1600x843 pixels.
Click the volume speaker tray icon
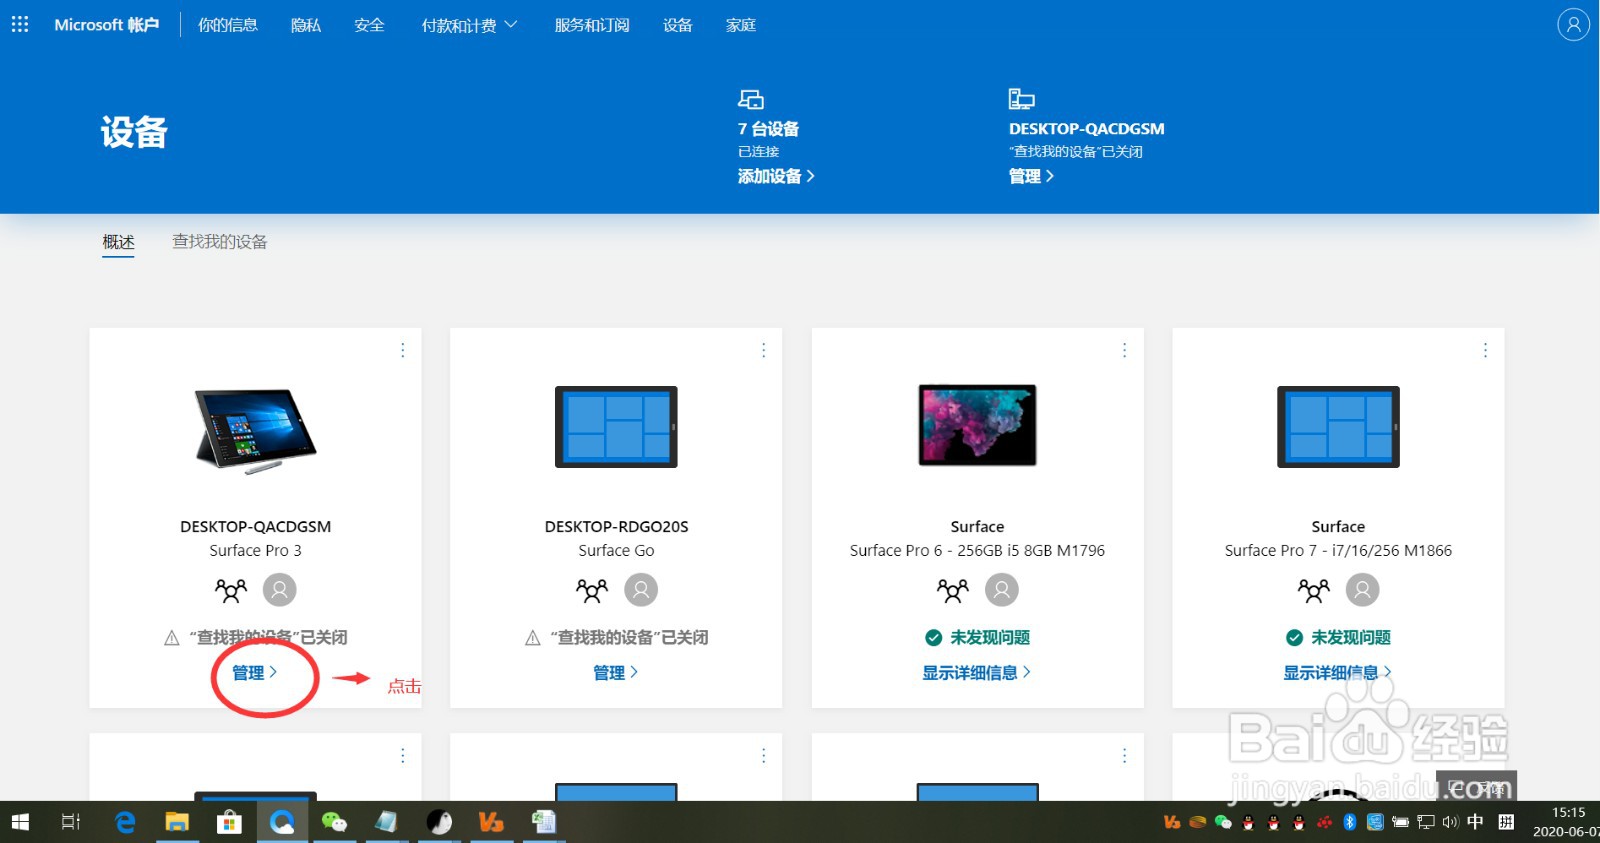coord(1451,822)
